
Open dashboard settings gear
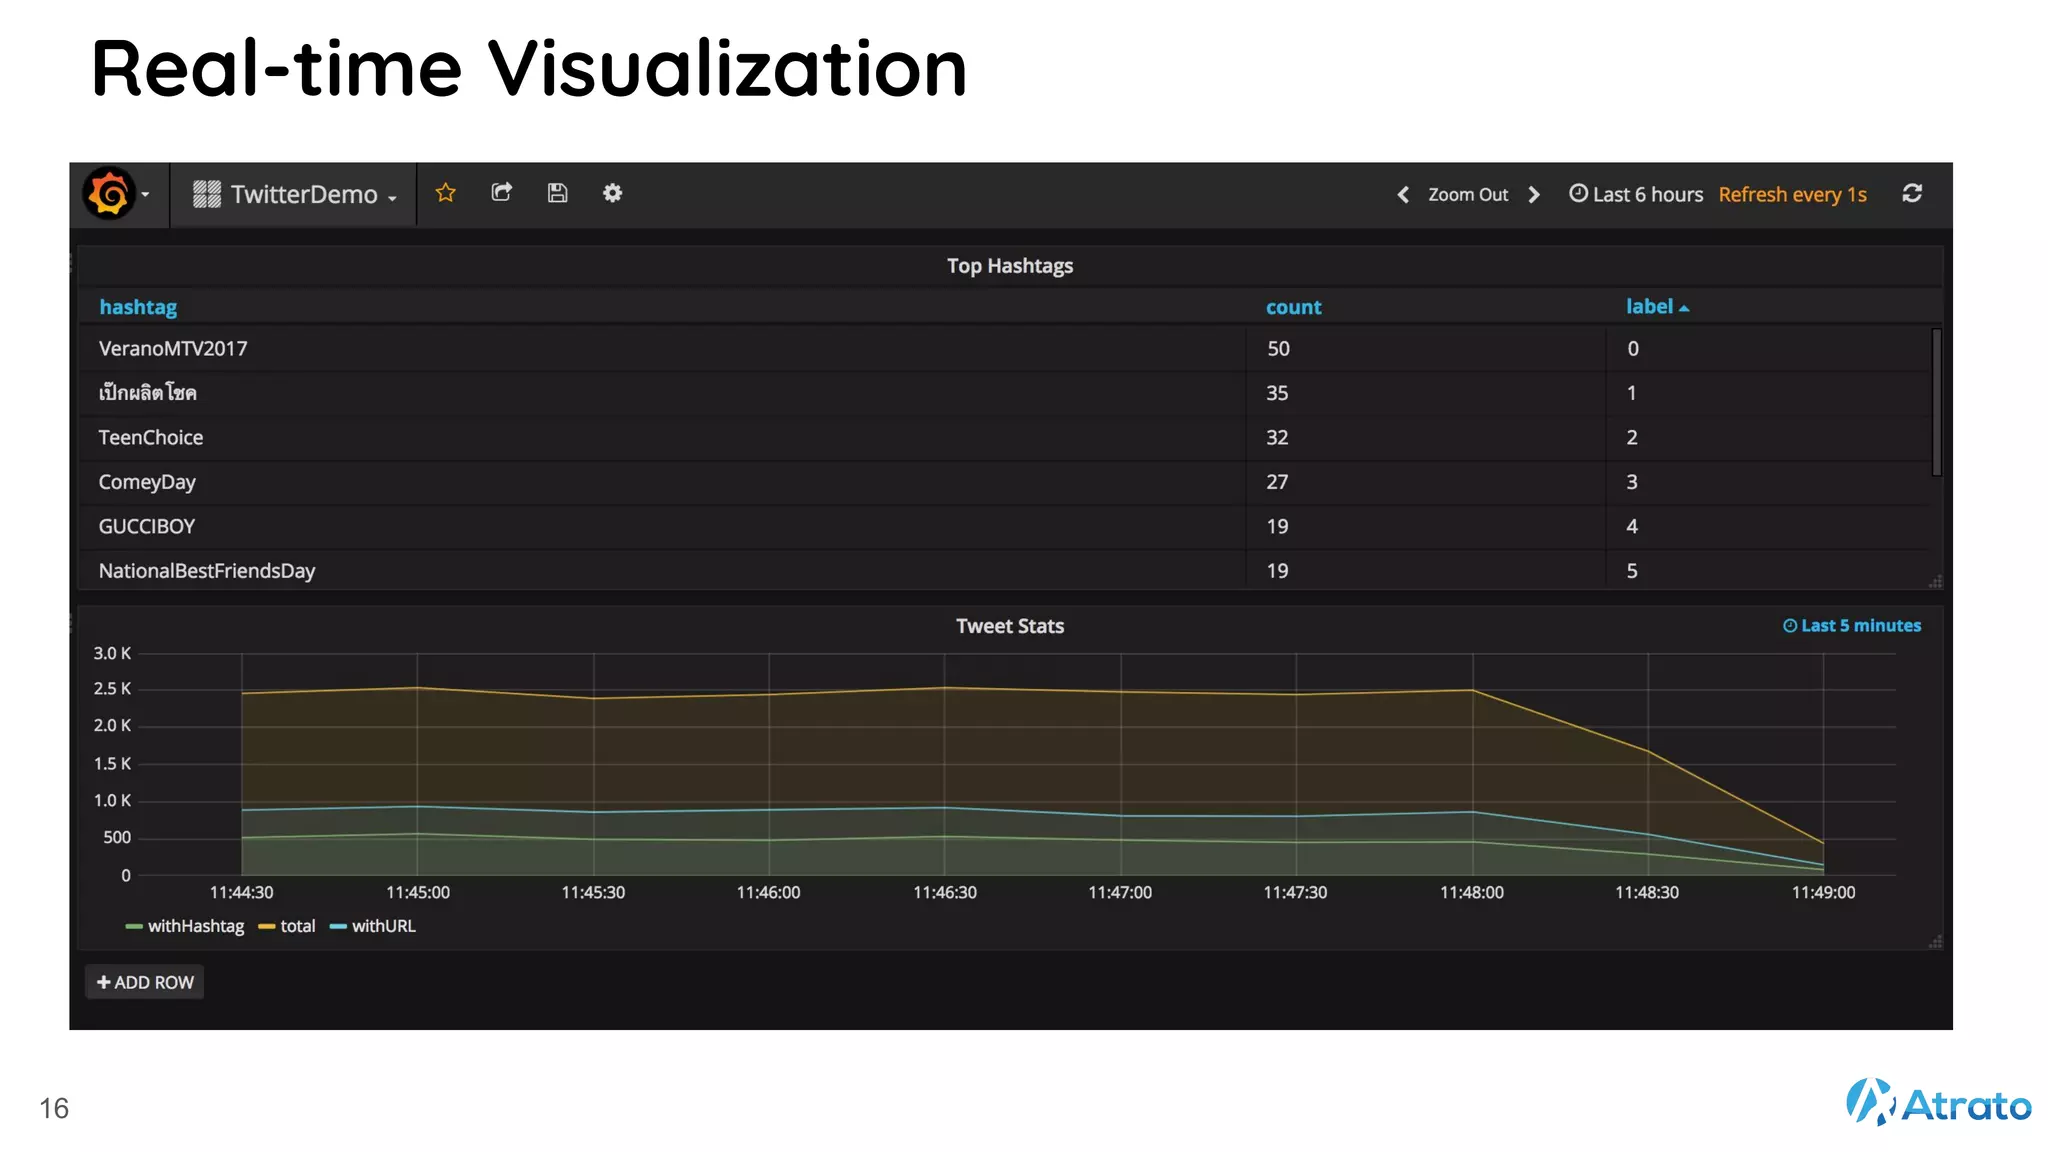(x=613, y=193)
